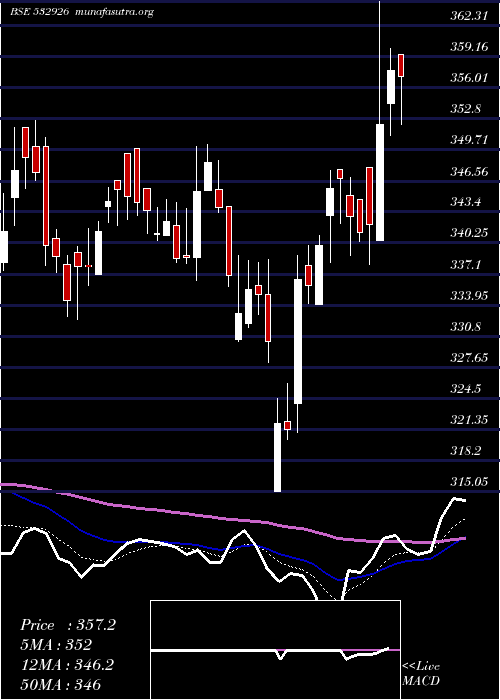Click the 343.4 price axis label
Screen dimensions: 500x700
pos(465,202)
